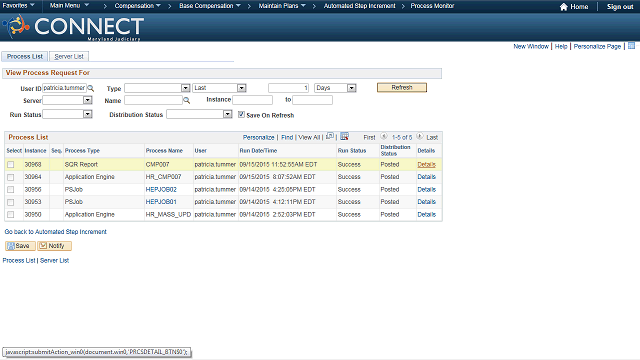This screenshot has height=360, width=640.
Task: Open Details for the HR_MASS_UPD process
Action: pyautogui.click(x=427, y=215)
